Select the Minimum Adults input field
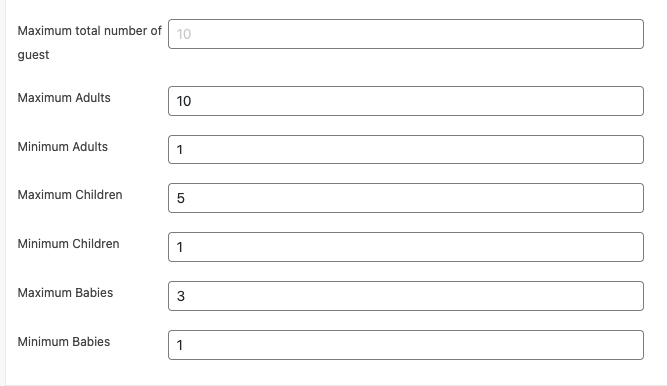 pyautogui.click(x=406, y=149)
